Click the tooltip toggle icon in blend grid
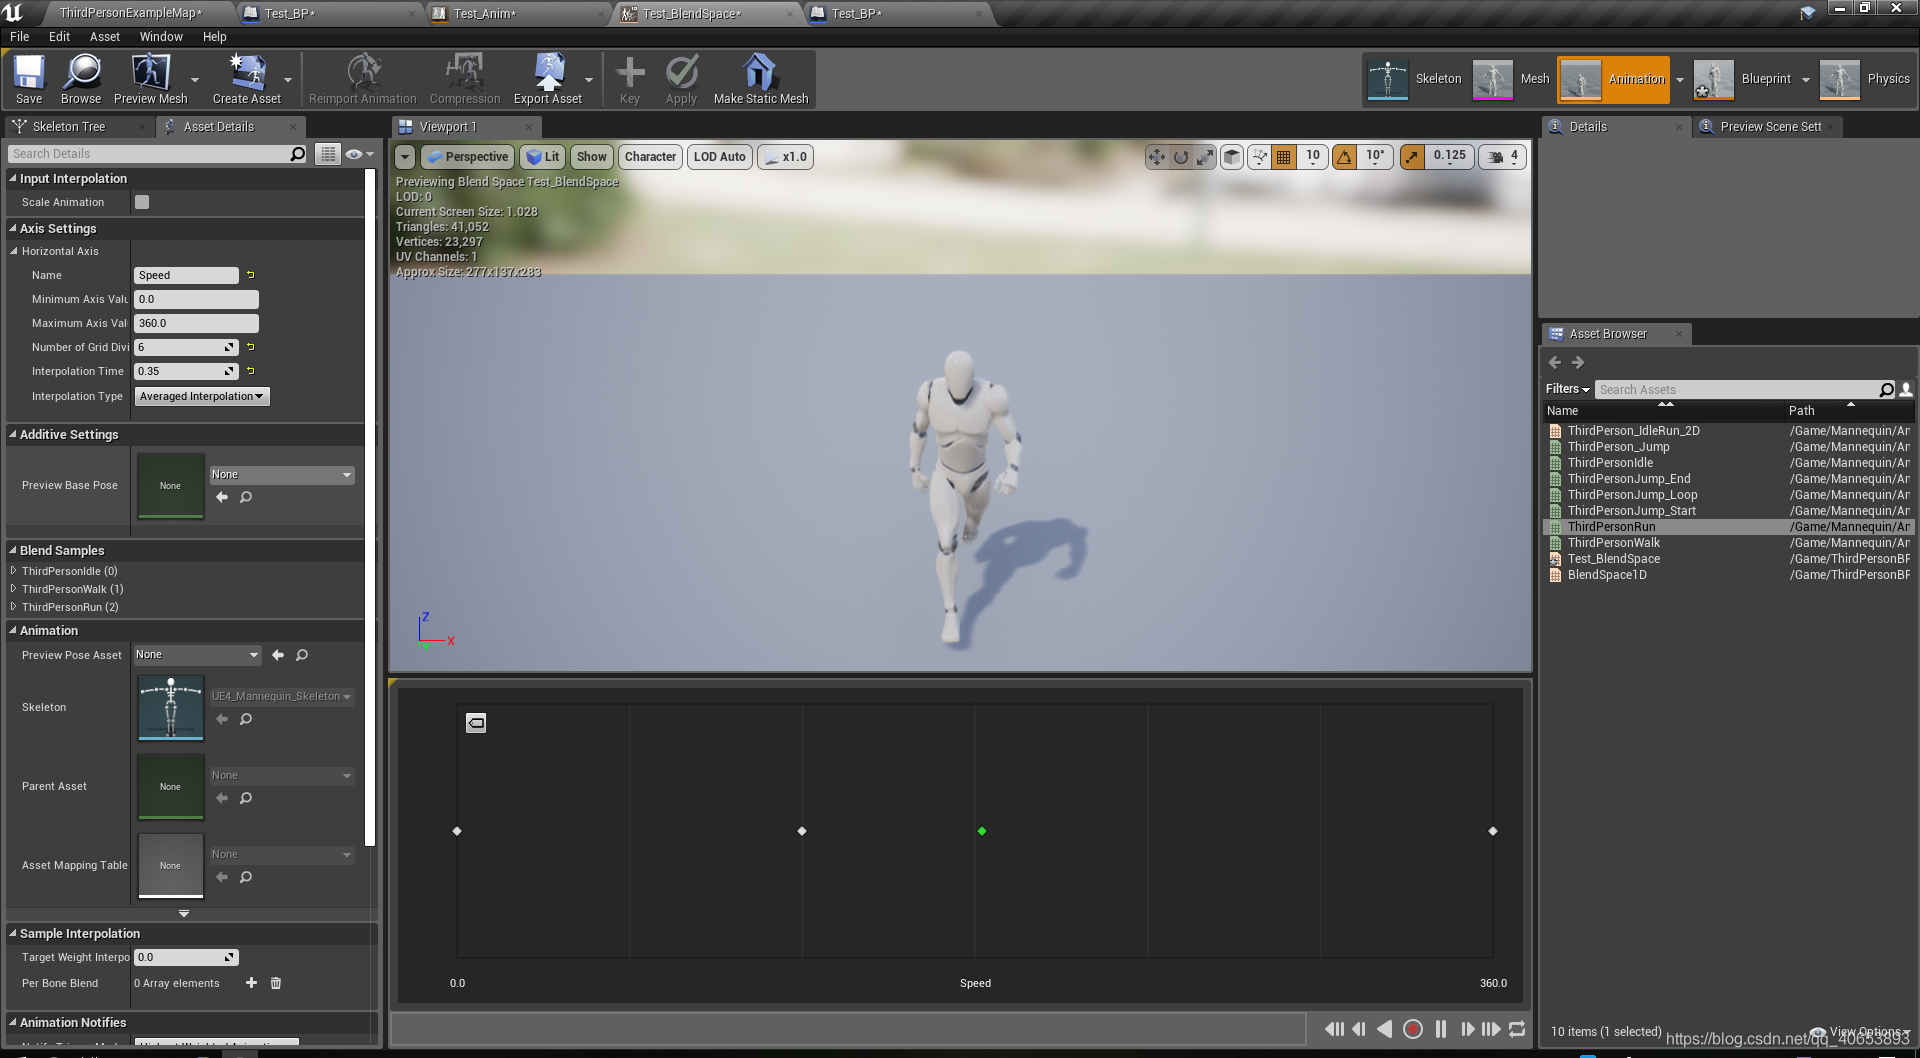1920x1058 pixels. coord(476,723)
